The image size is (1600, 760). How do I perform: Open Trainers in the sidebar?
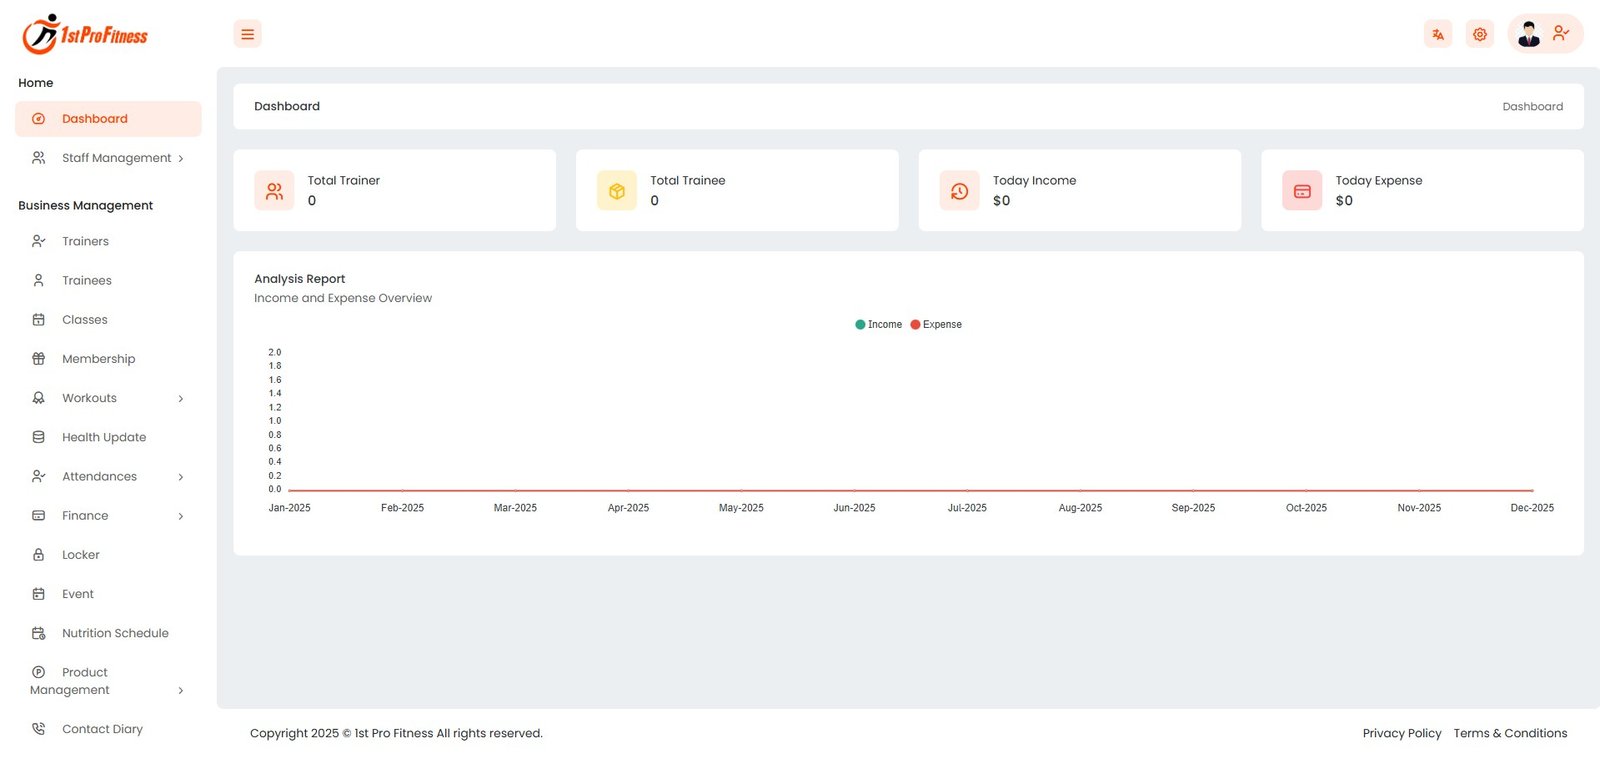(x=85, y=241)
